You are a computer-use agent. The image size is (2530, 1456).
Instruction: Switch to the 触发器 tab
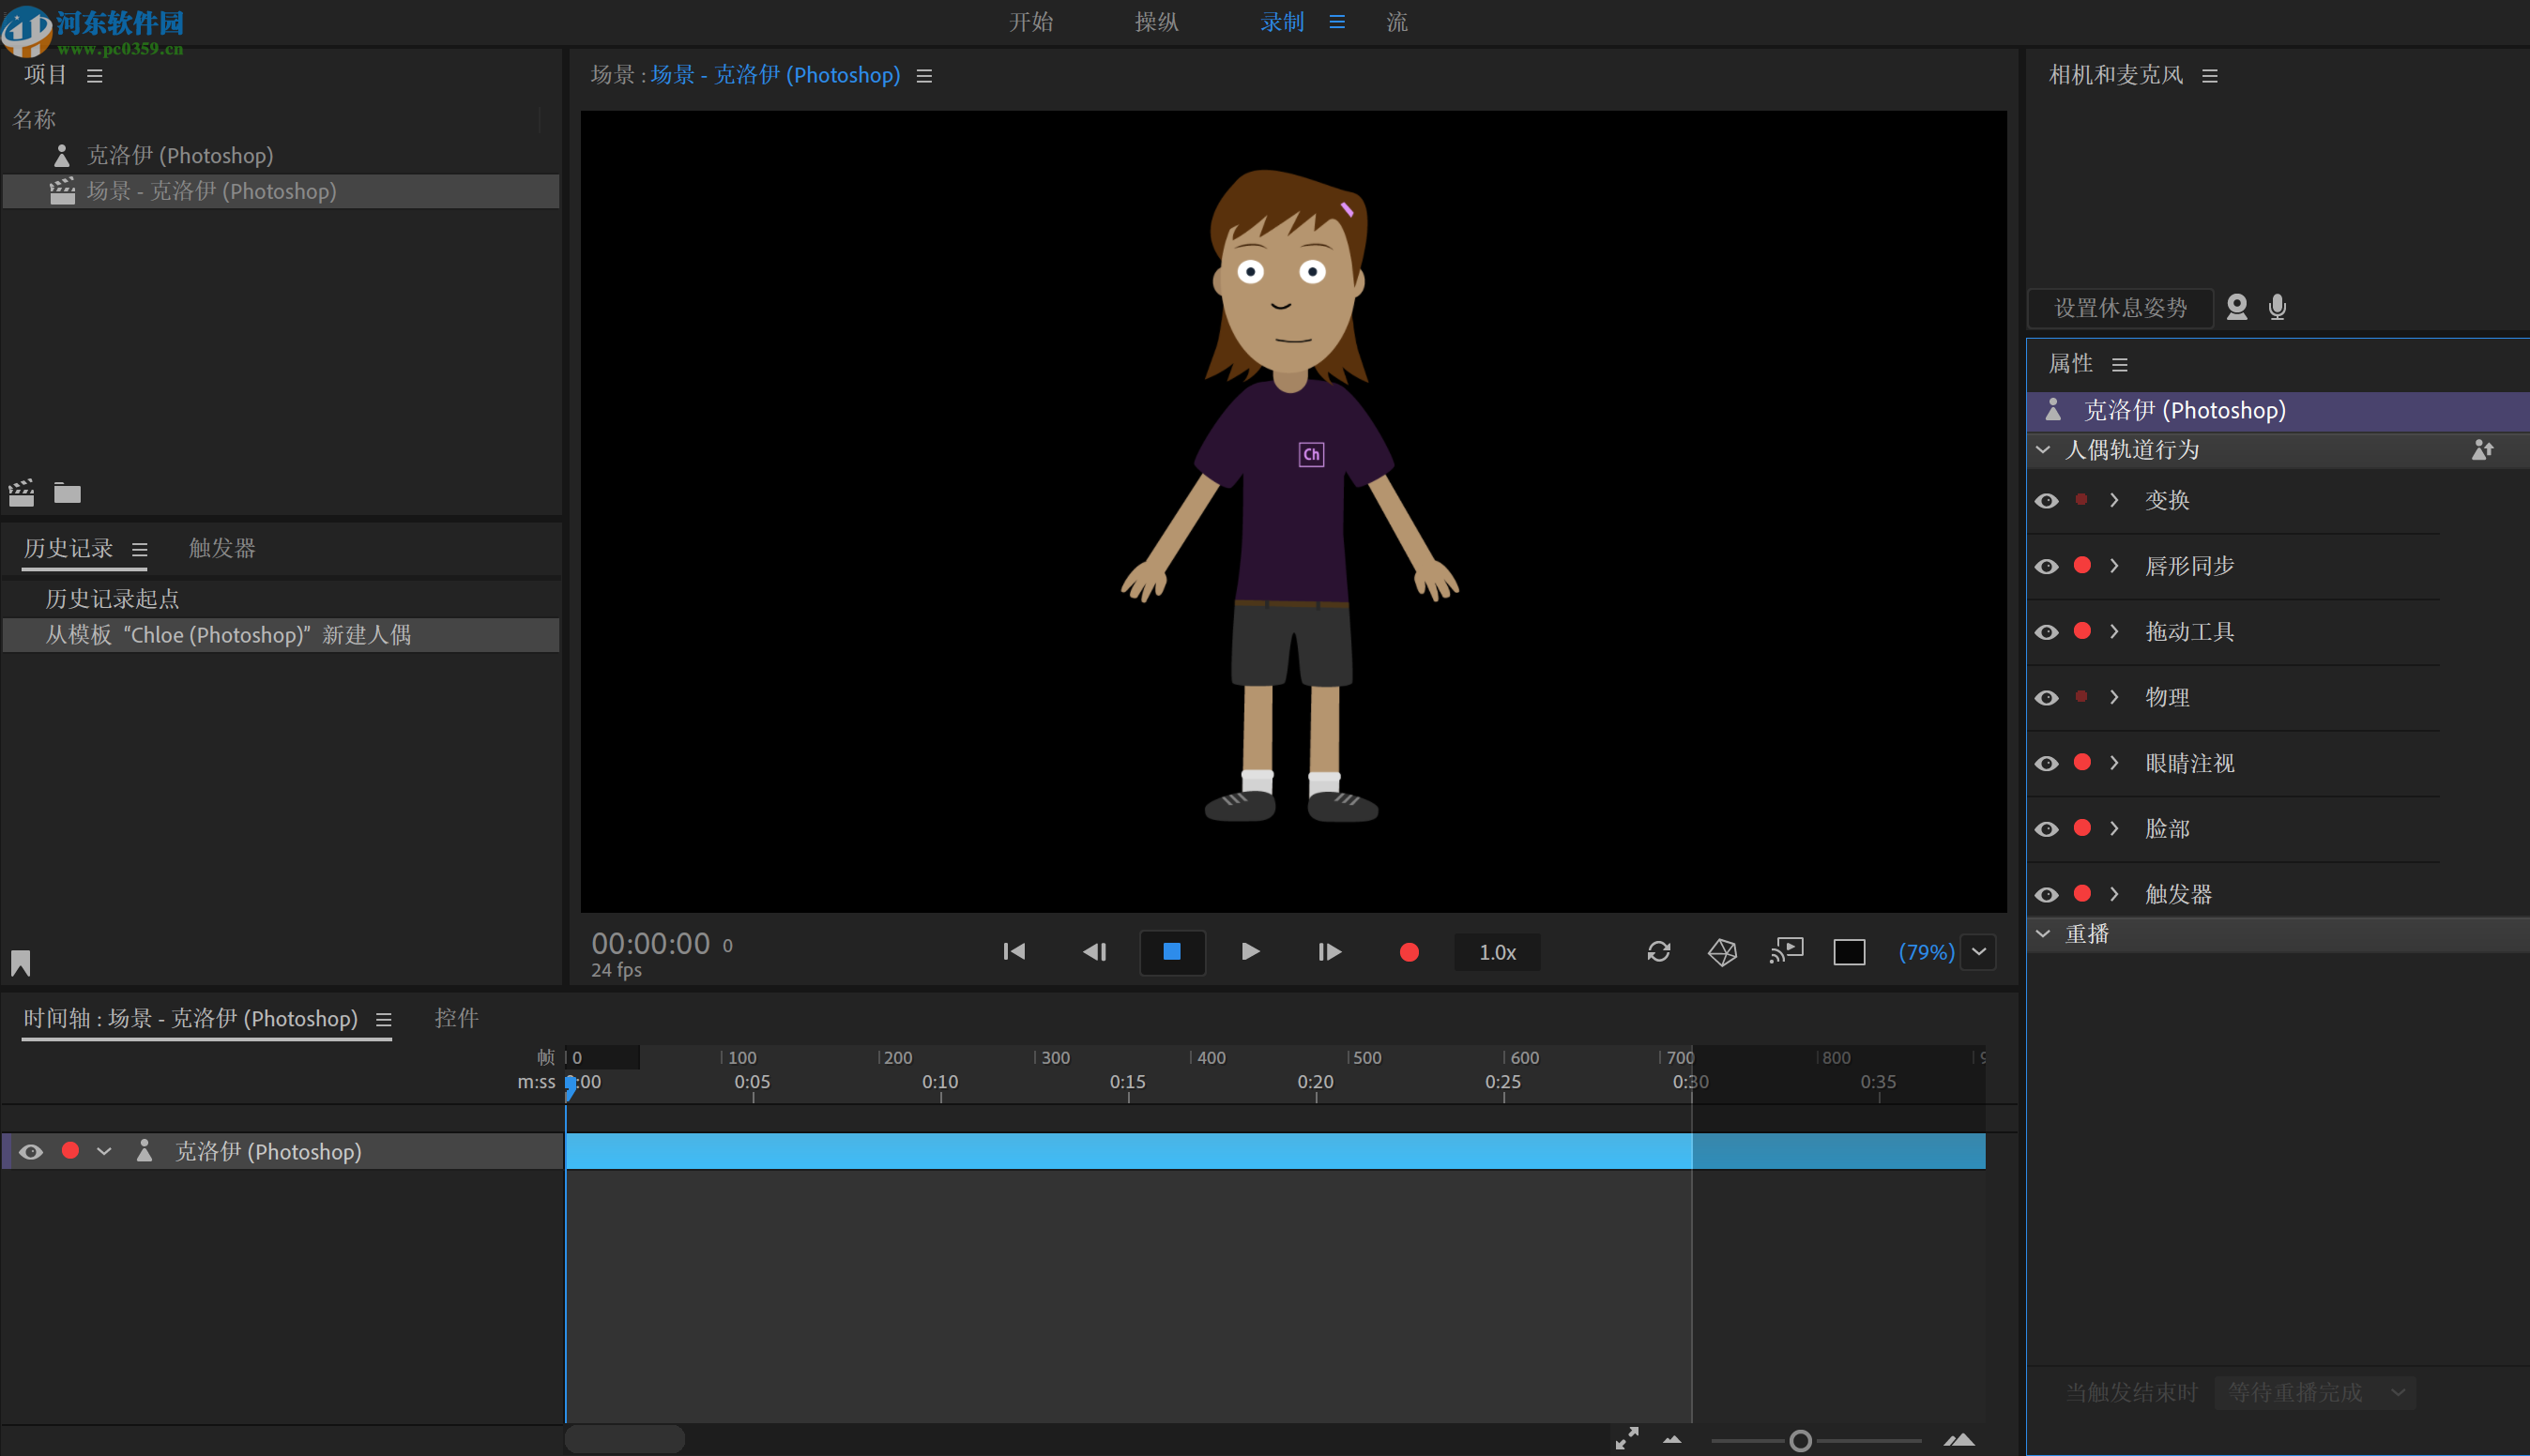click(221, 548)
